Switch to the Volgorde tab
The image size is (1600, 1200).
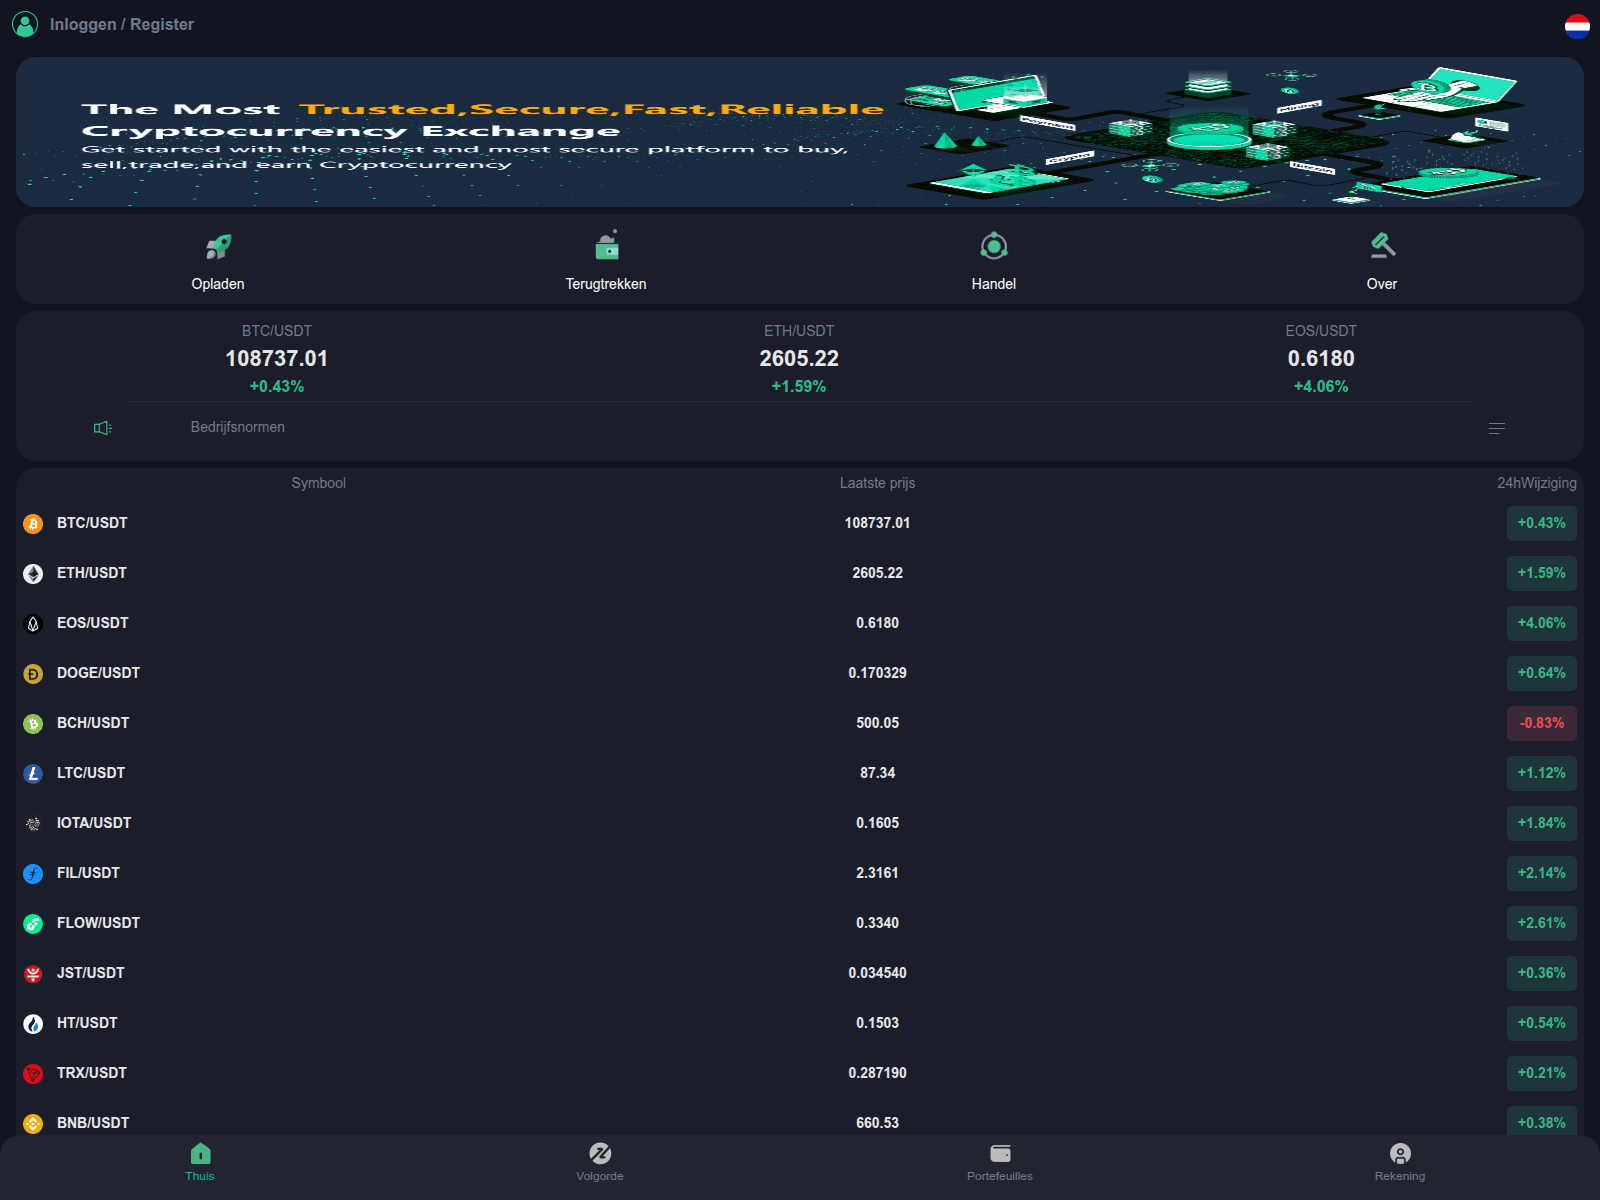[x=600, y=1162]
